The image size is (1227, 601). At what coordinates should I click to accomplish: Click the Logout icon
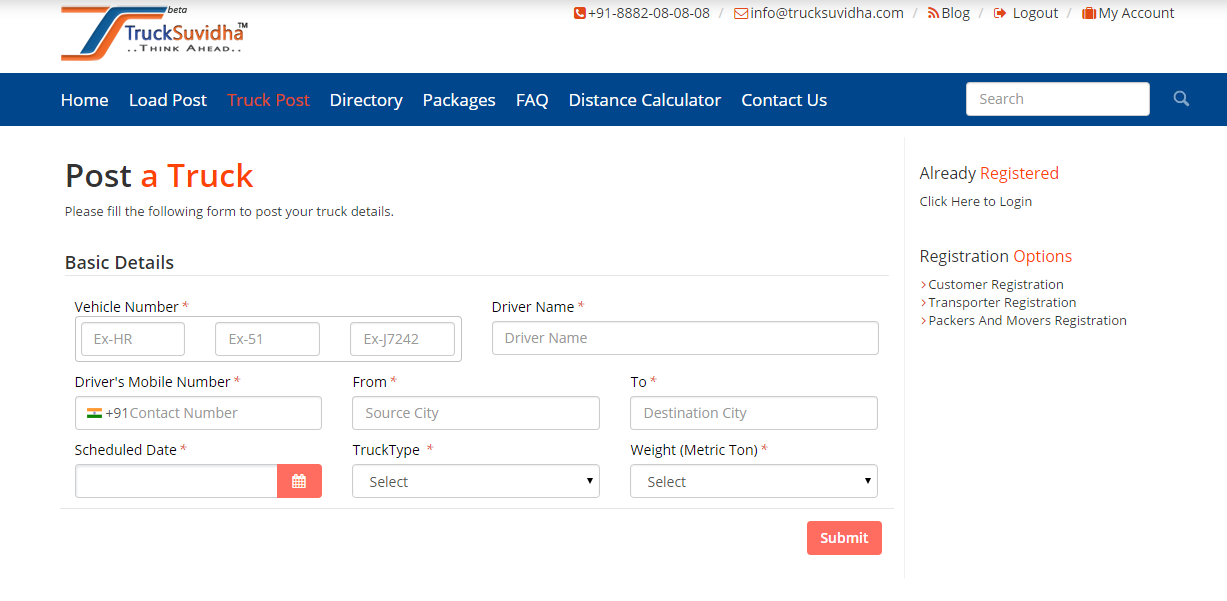point(1000,14)
